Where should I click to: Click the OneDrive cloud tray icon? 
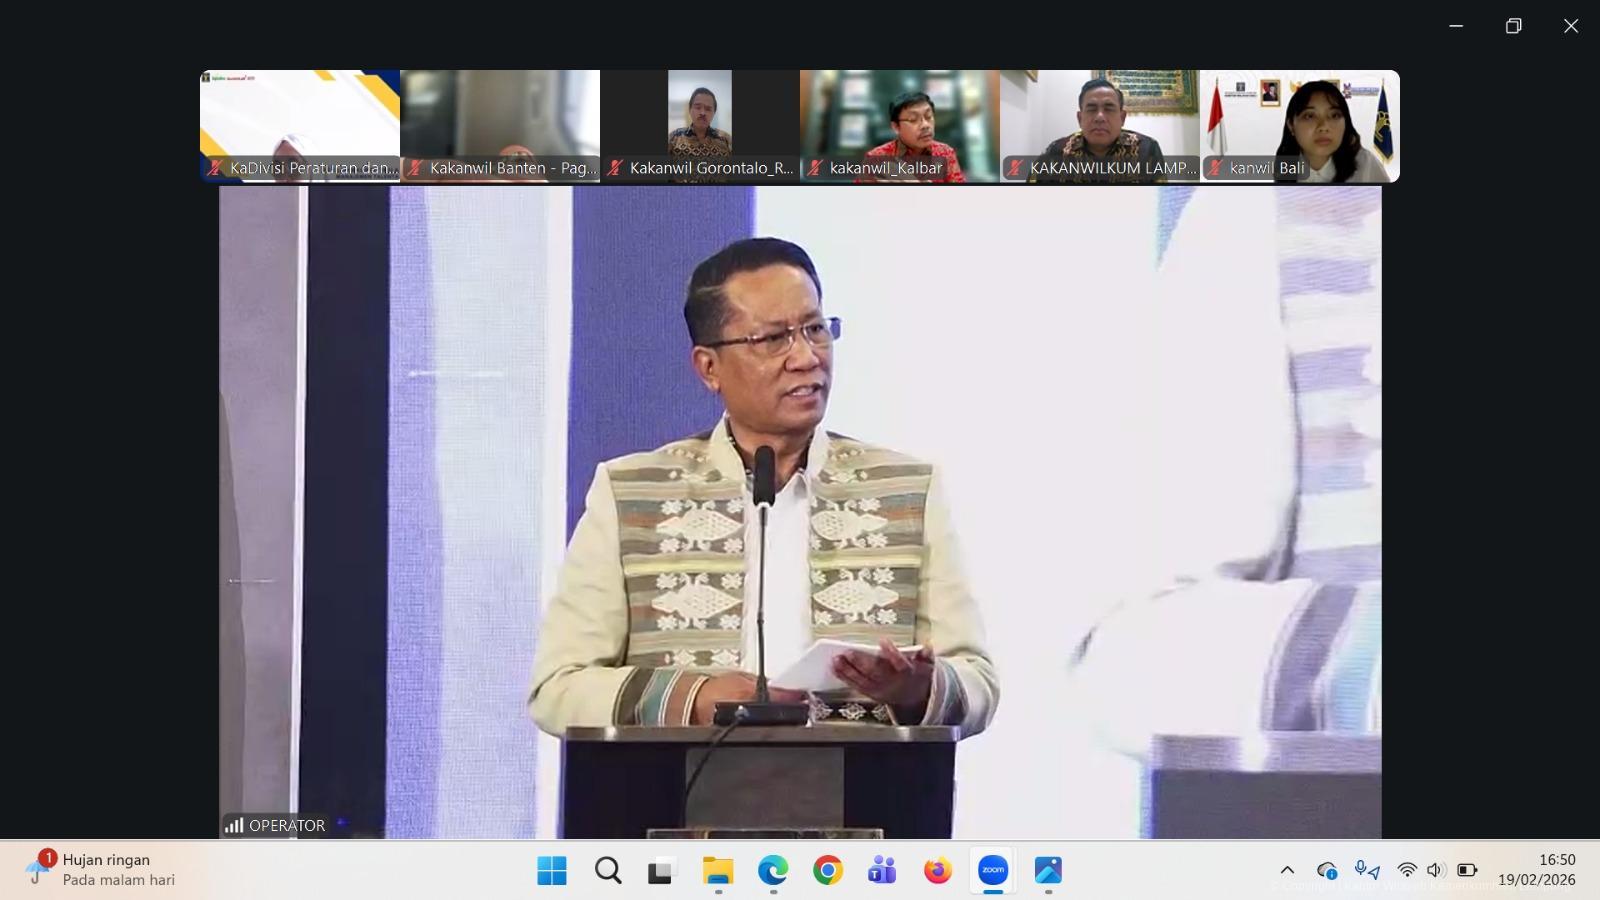pos(1326,870)
